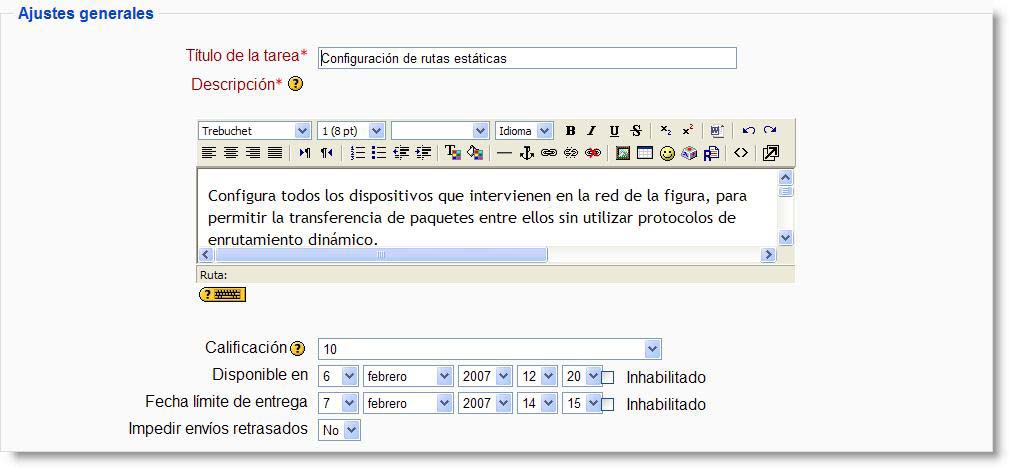Redo the last editor action

tap(770, 131)
